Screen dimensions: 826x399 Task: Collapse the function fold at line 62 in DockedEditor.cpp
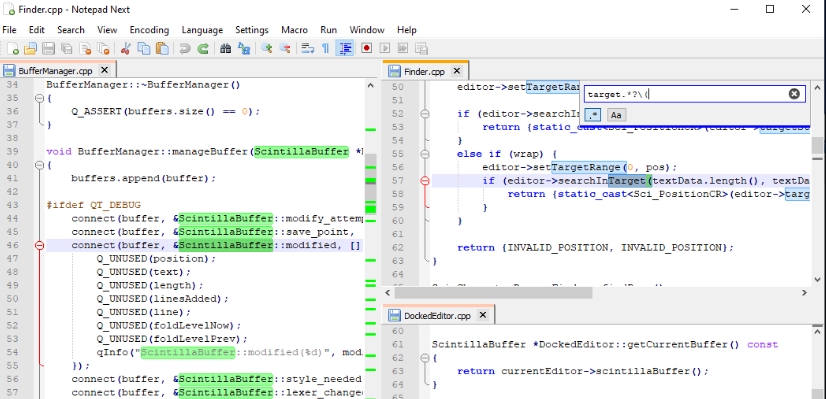[x=425, y=358]
